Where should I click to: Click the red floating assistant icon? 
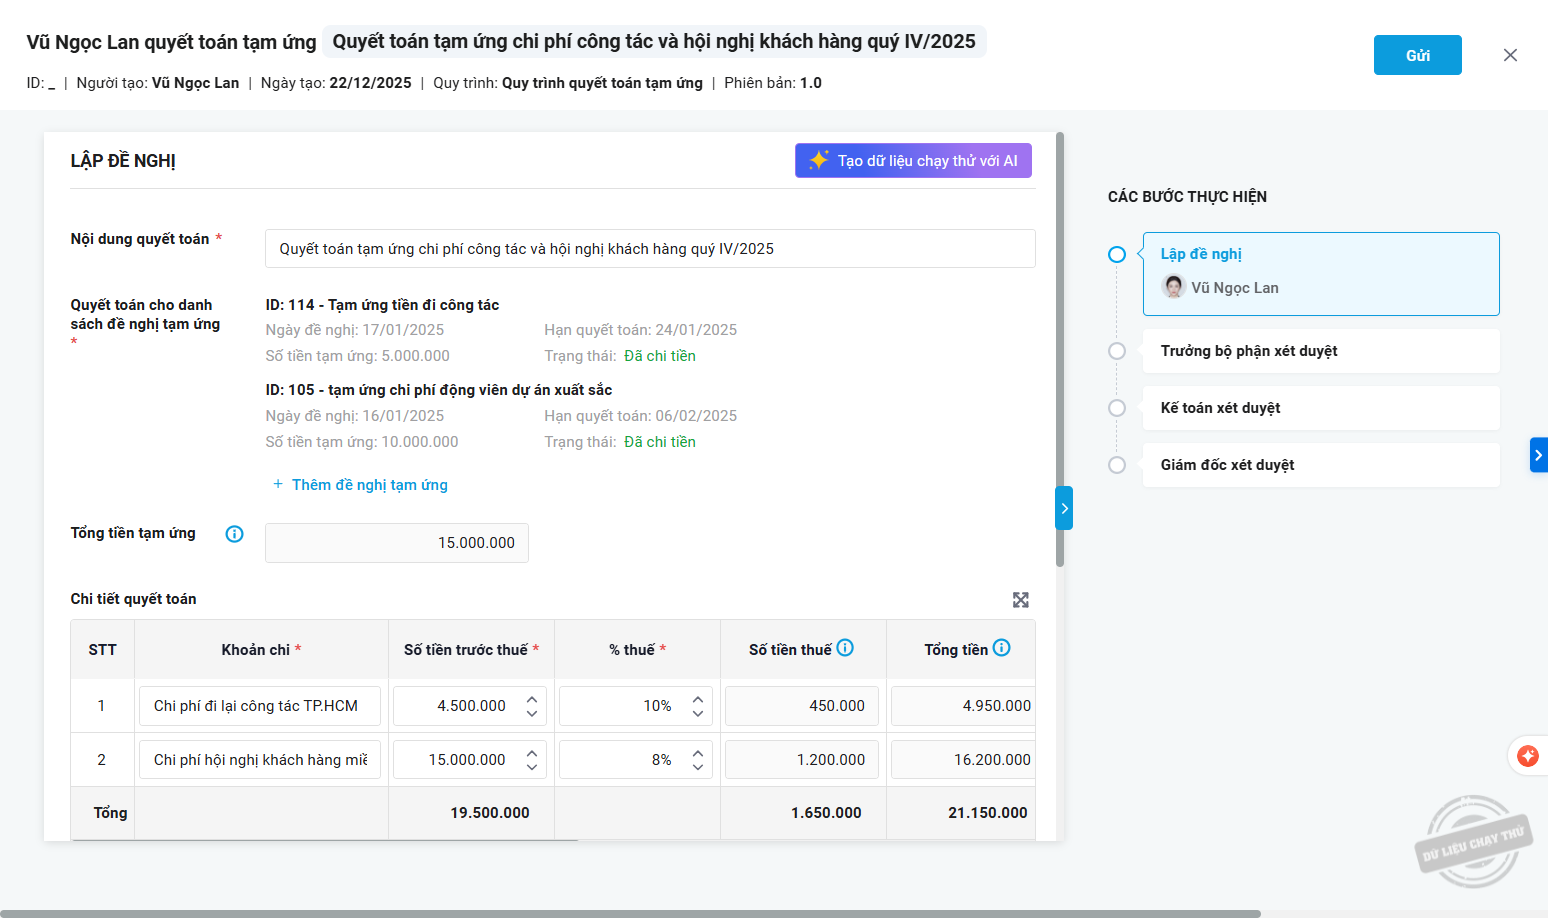pyautogui.click(x=1527, y=756)
